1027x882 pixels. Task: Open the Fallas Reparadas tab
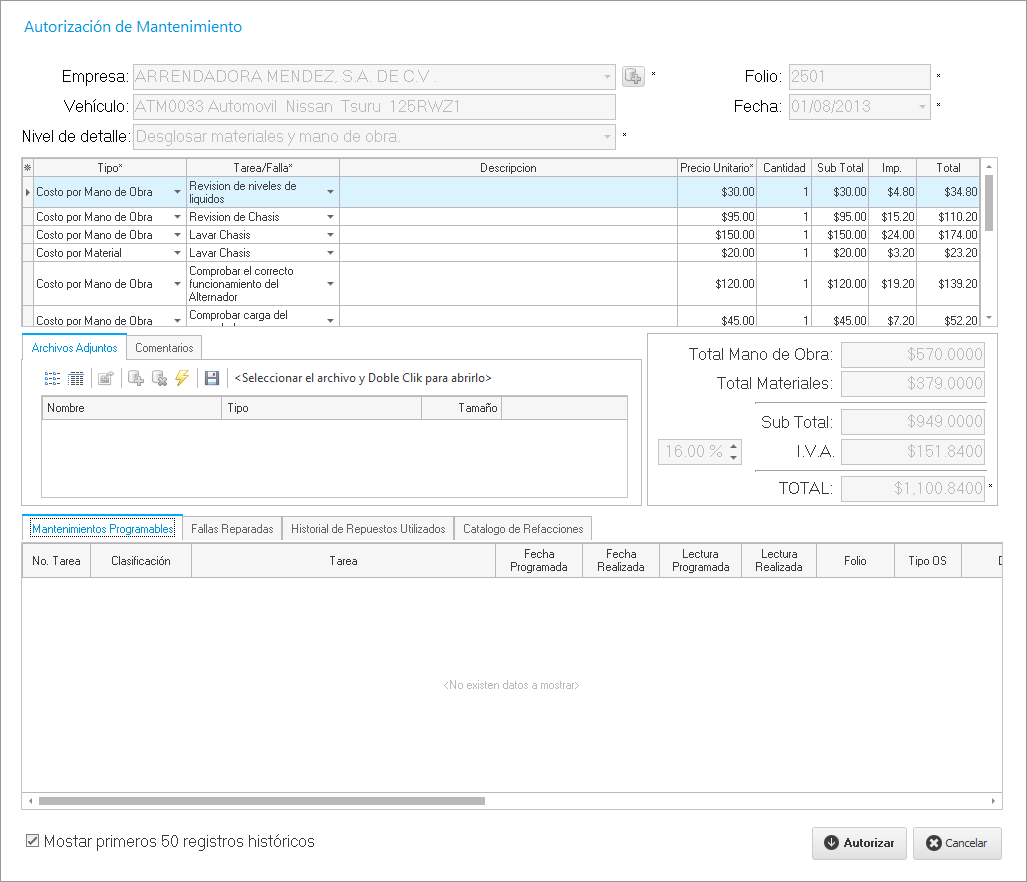(x=232, y=529)
